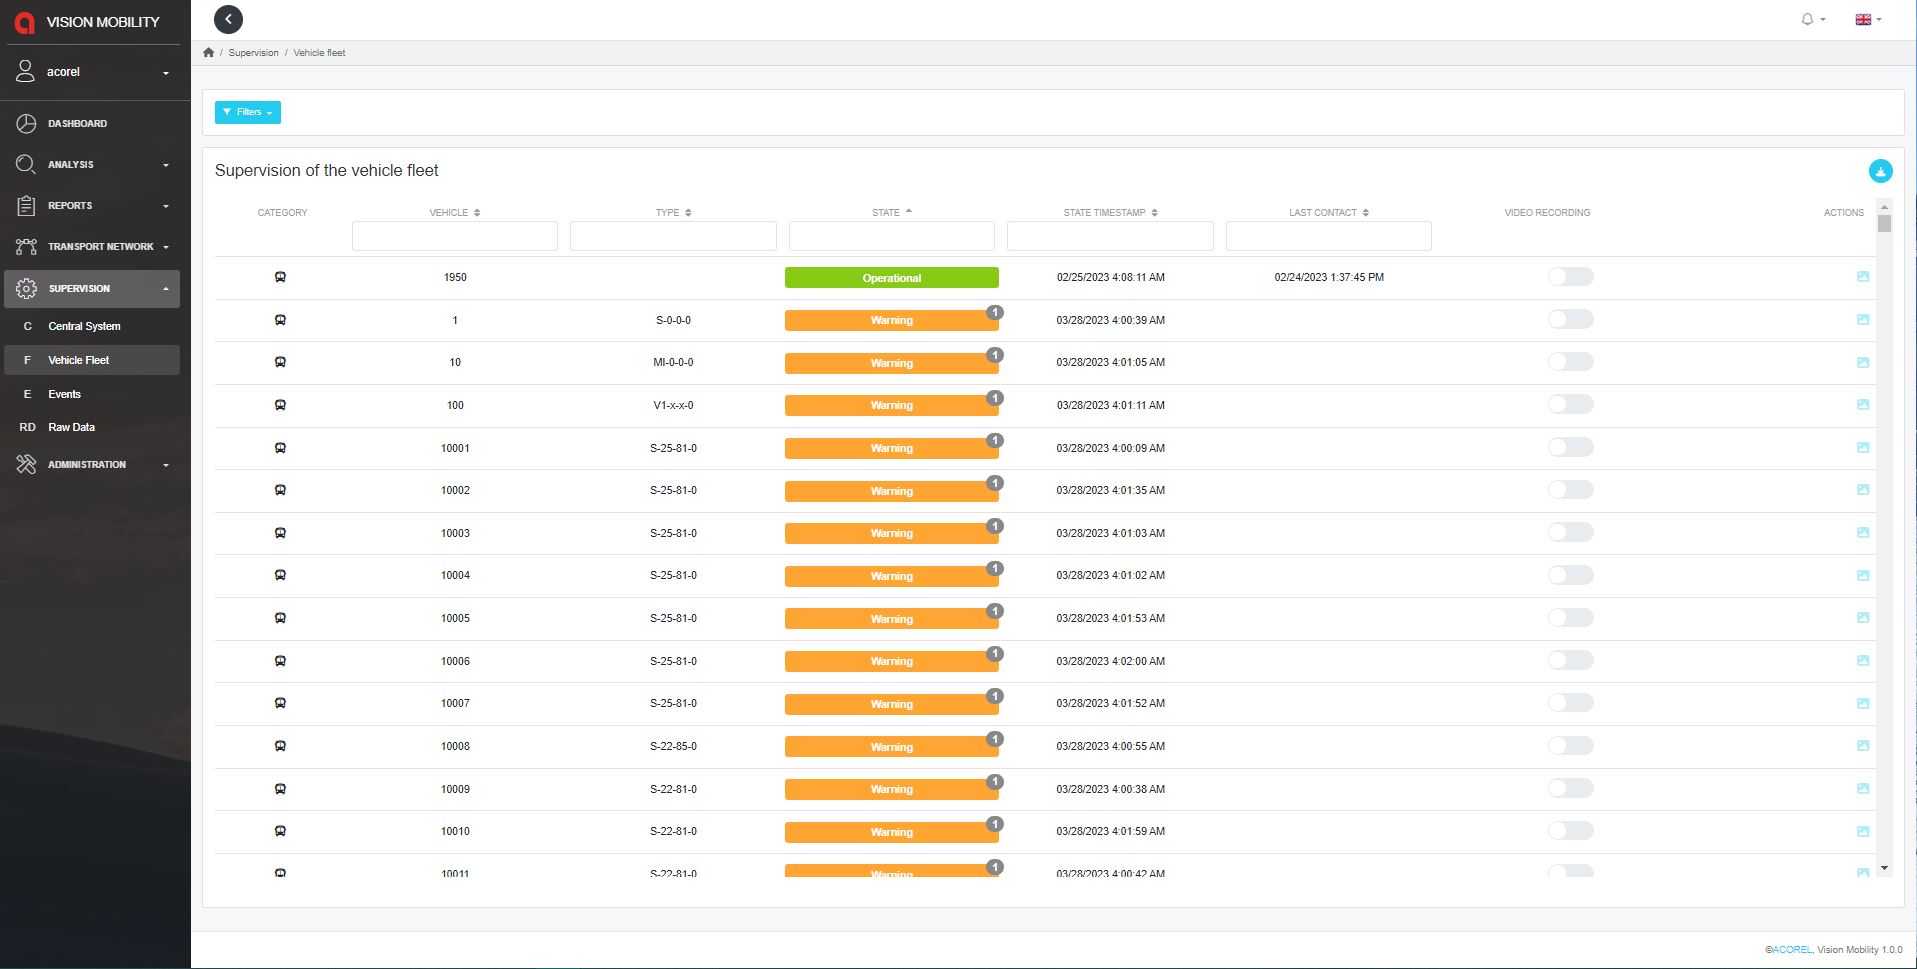
Task: Click the State Timestamp filter input field
Action: pos(1110,236)
